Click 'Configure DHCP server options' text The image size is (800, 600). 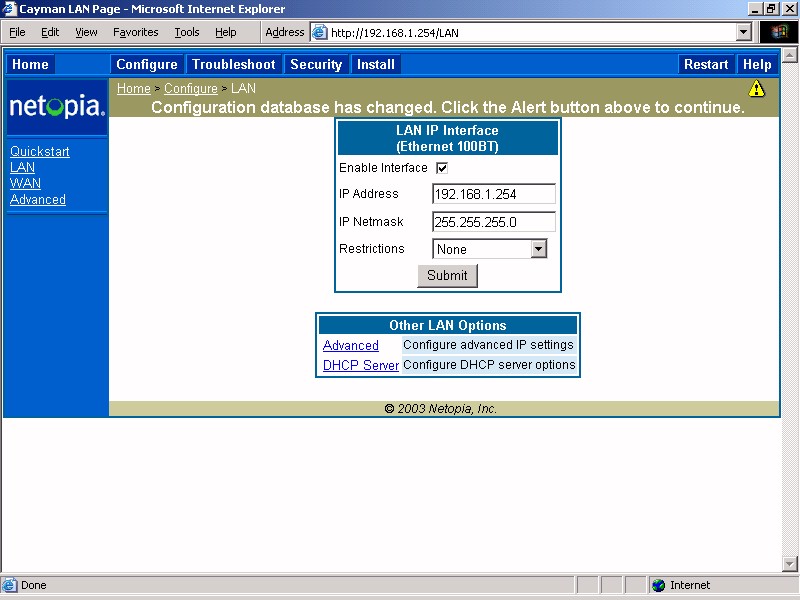coord(489,365)
